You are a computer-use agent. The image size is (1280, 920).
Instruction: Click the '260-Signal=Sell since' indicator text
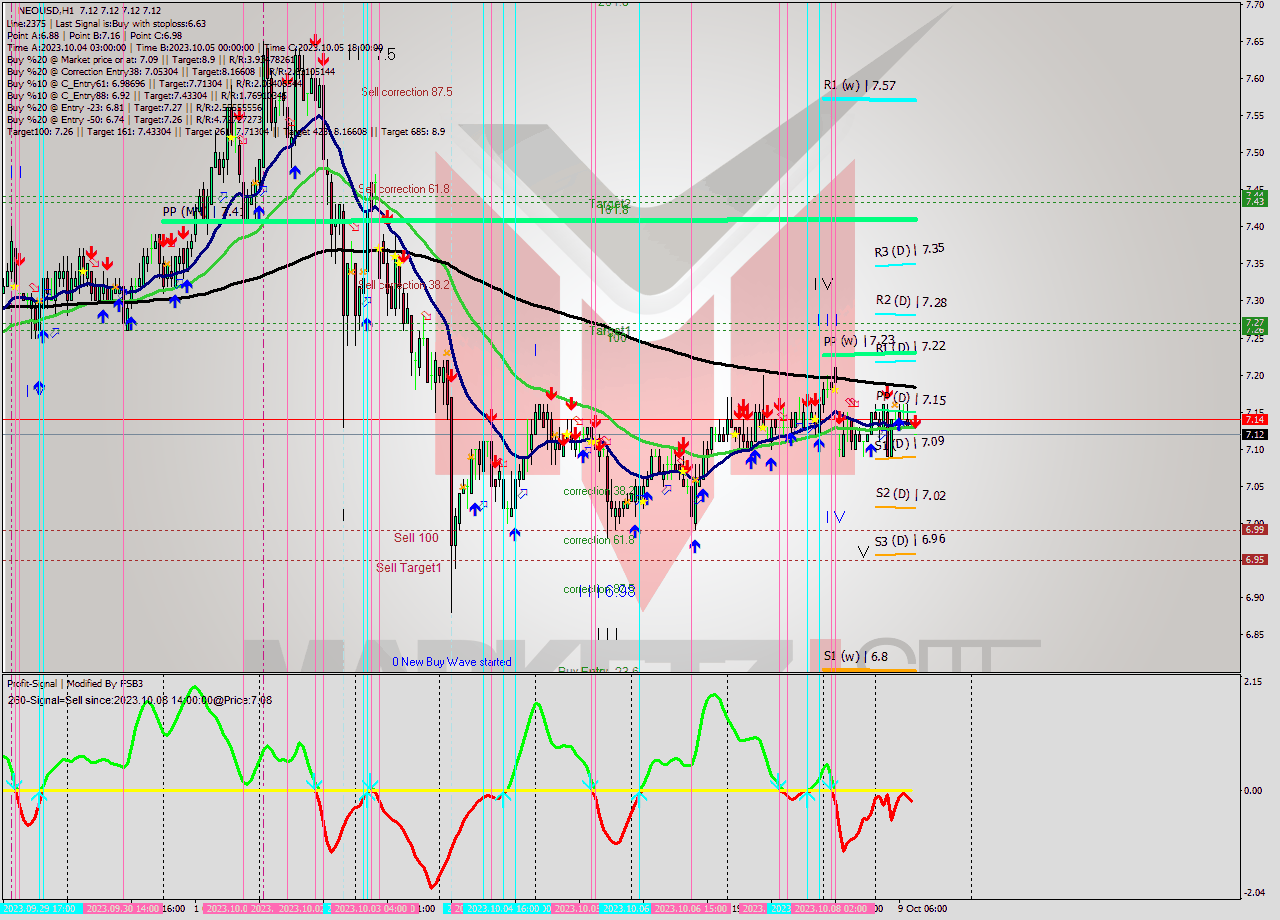pyautogui.click(x=140, y=700)
